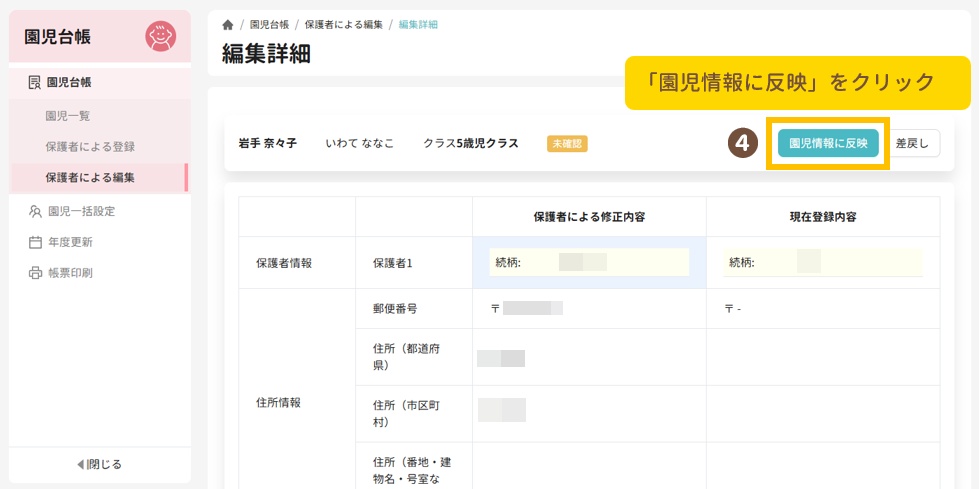Click the orange 未確認 status badge

pos(567,143)
